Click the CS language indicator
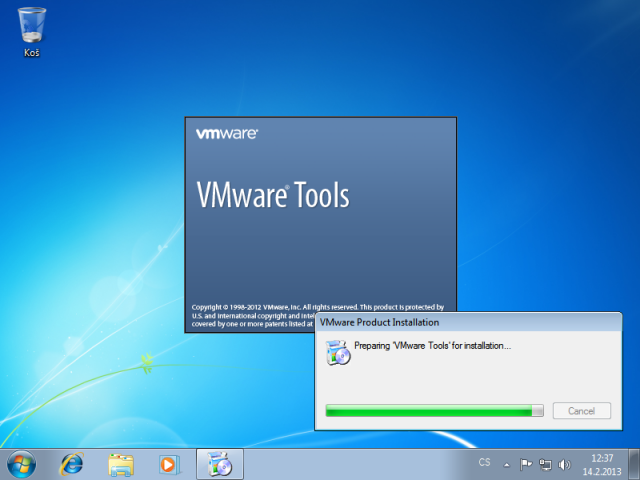Viewport: 640px width, 480px height. (484, 462)
